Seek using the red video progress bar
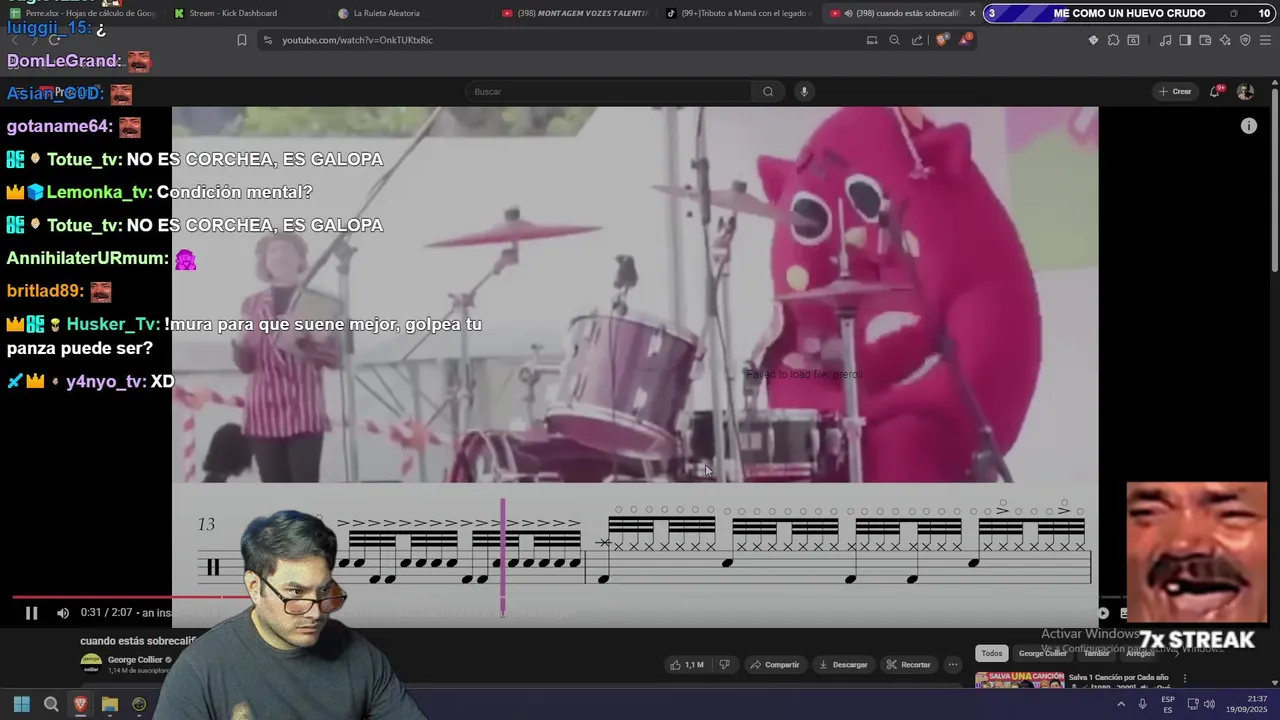Image resolution: width=1280 pixels, height=720 pixels. (130, 597)
